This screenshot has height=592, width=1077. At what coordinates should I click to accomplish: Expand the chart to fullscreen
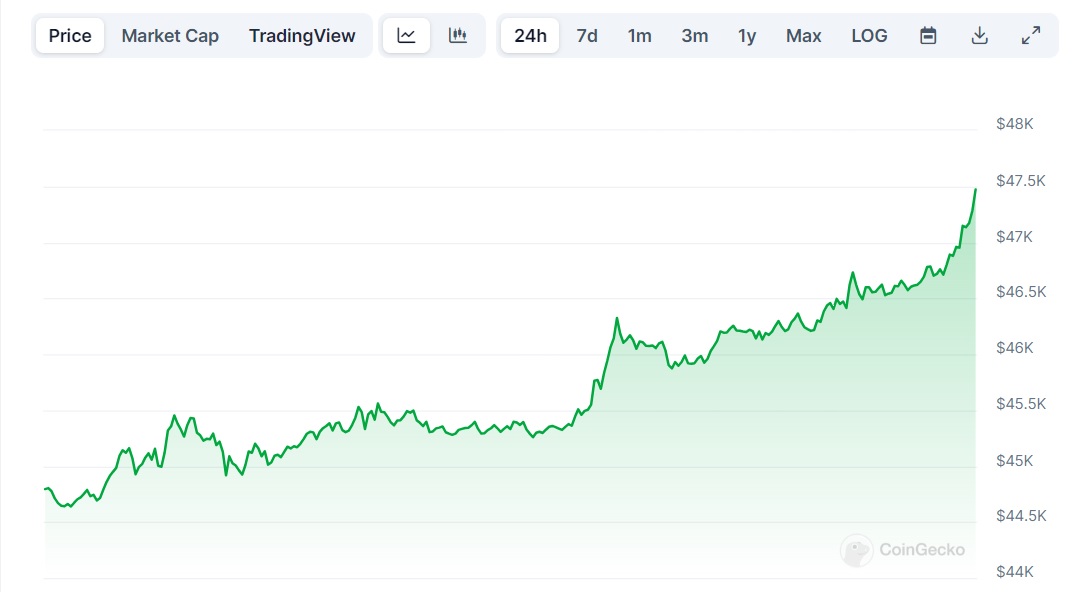pos(1031,35)
